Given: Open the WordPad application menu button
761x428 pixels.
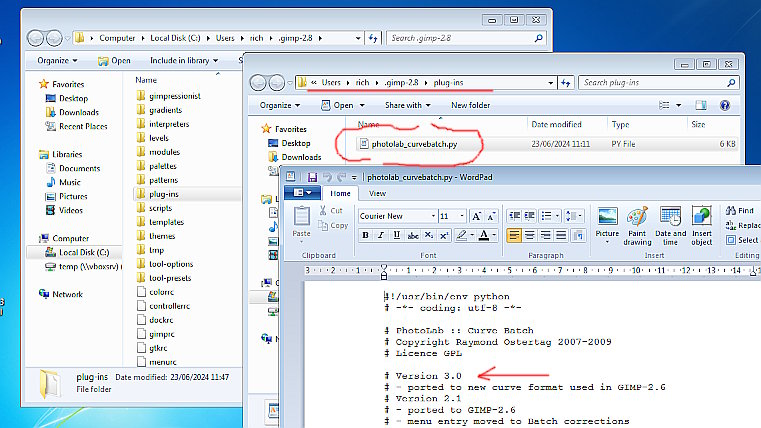Looking at the screenshot, I should tap(302, 193).
